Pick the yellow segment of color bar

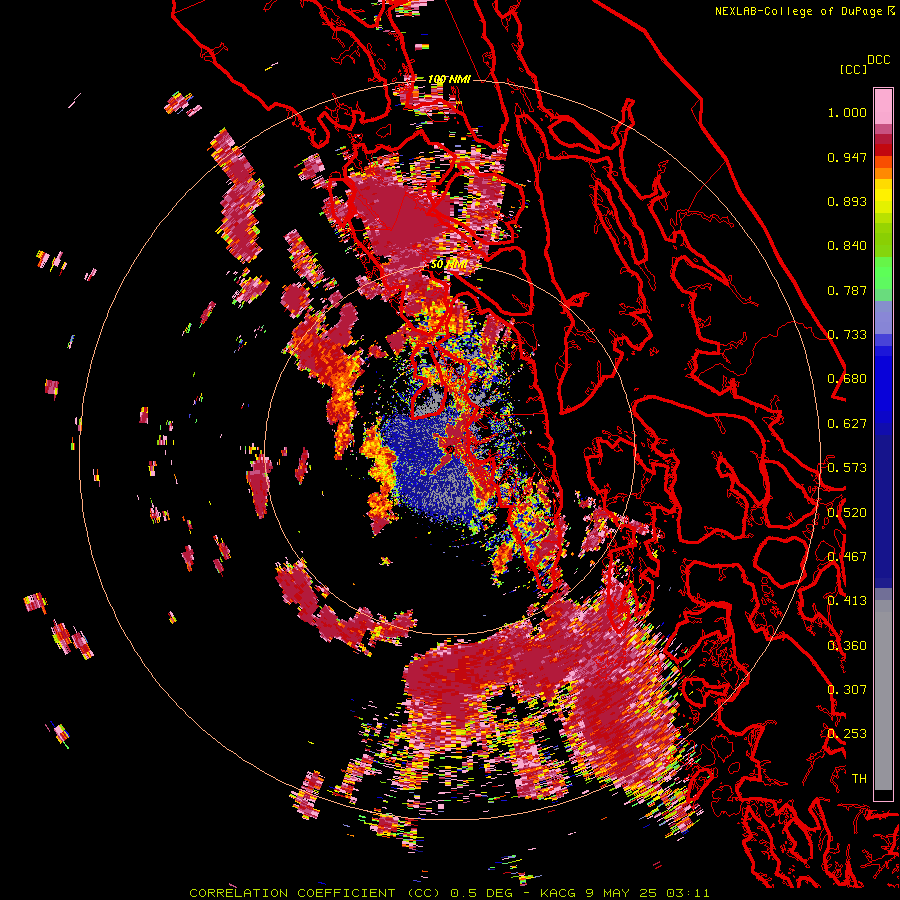click(x=883, y=197)
